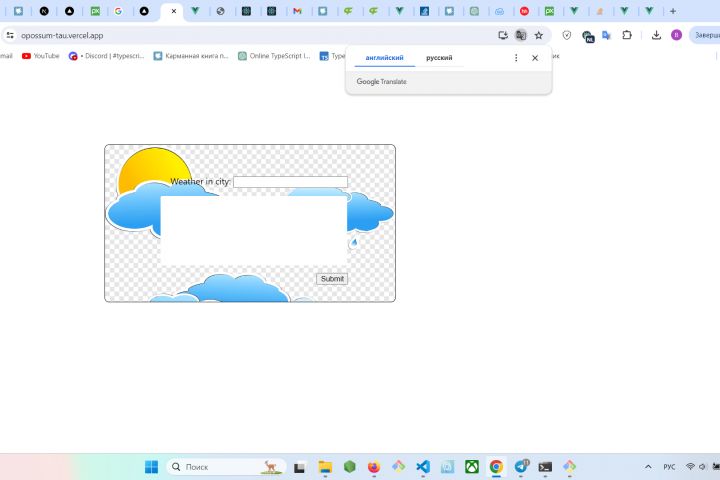
Task: Open the shield extension icon
Action: [567, 35]
